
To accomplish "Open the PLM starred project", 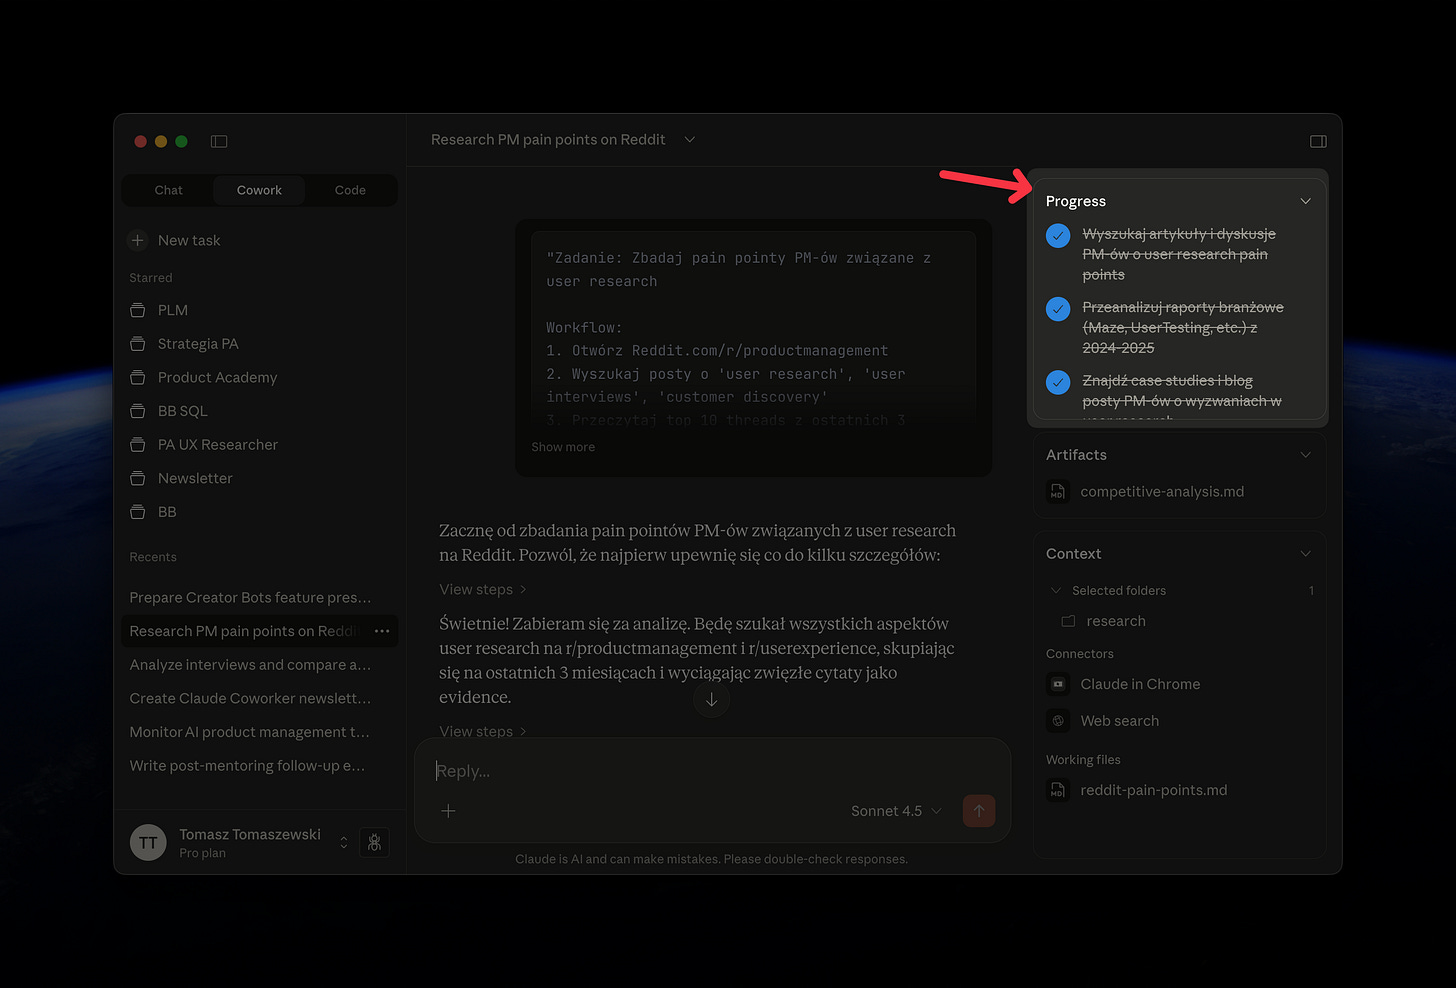I will (173, 310).
